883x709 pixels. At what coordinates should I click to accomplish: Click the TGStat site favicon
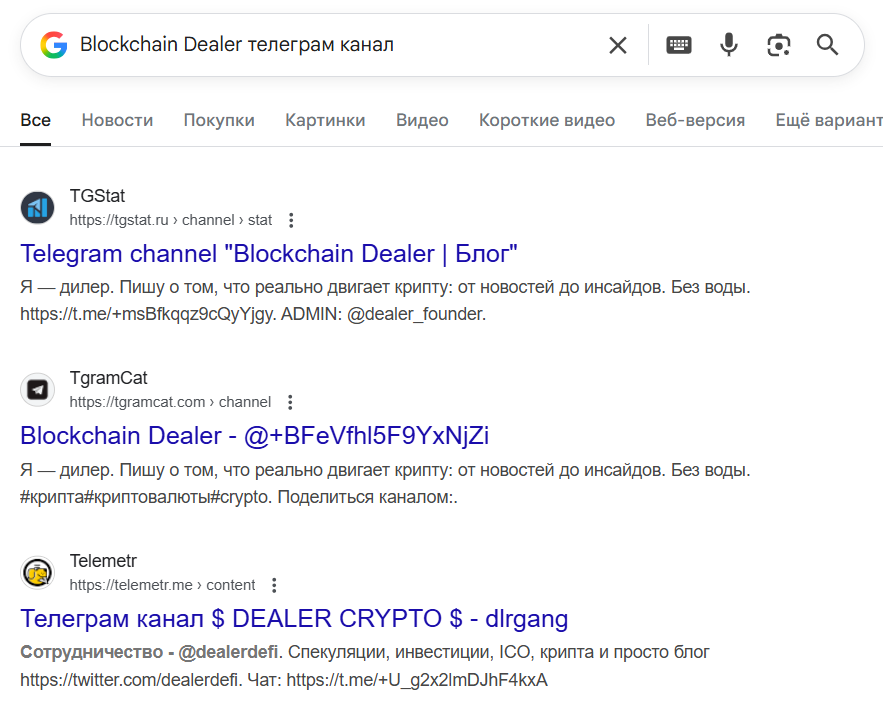37,207
